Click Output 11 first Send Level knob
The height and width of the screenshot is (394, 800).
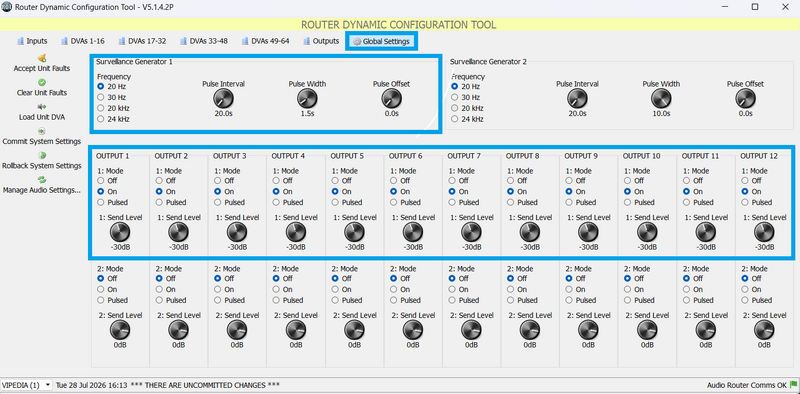(706, 233)
